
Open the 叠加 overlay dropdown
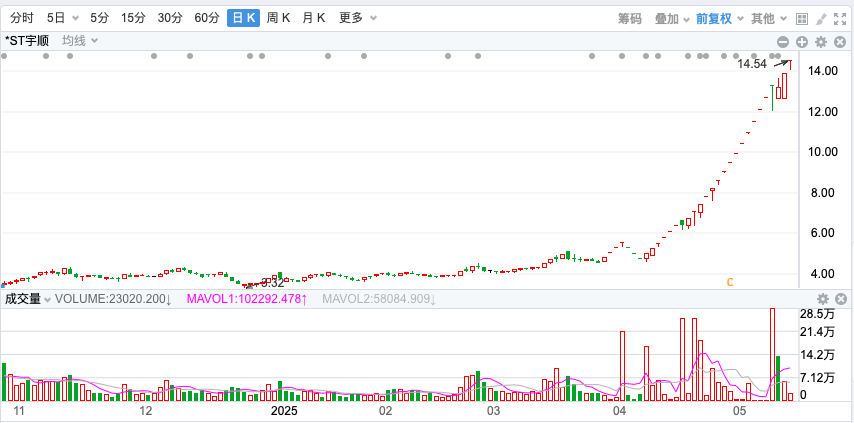[x=672, y=19]
